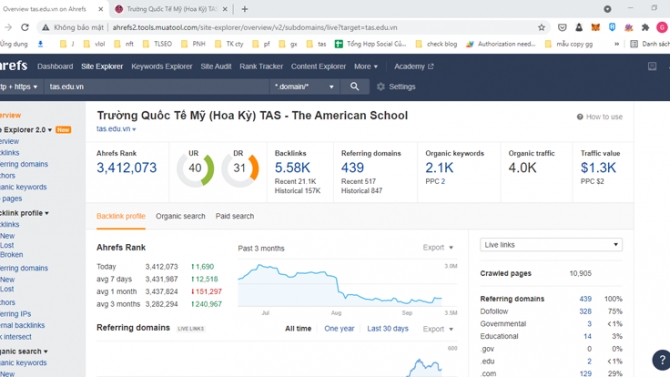The image size is (670, 377).
Task: Select All time referring domains range
Action: point(298,329)
